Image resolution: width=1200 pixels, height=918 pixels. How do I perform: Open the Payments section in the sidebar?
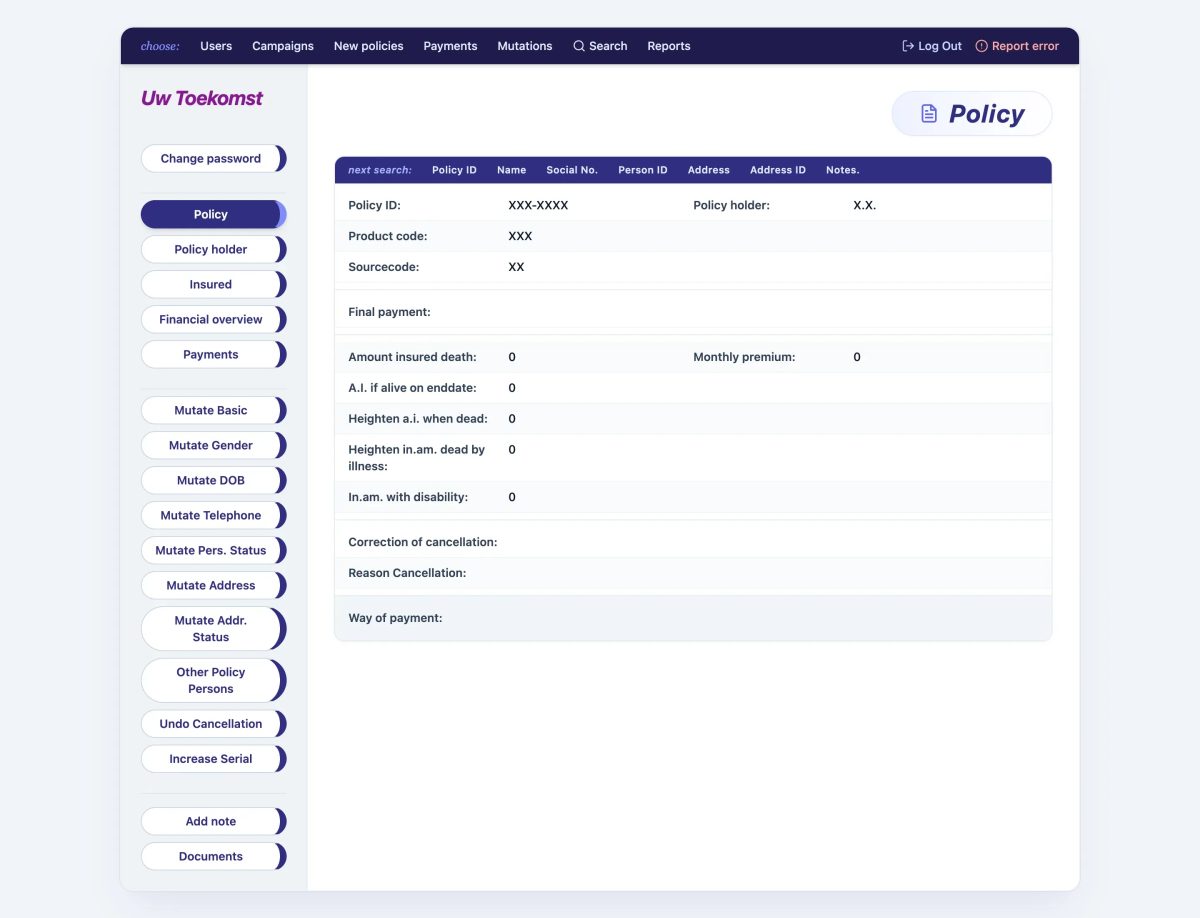[x=213, y=354]
